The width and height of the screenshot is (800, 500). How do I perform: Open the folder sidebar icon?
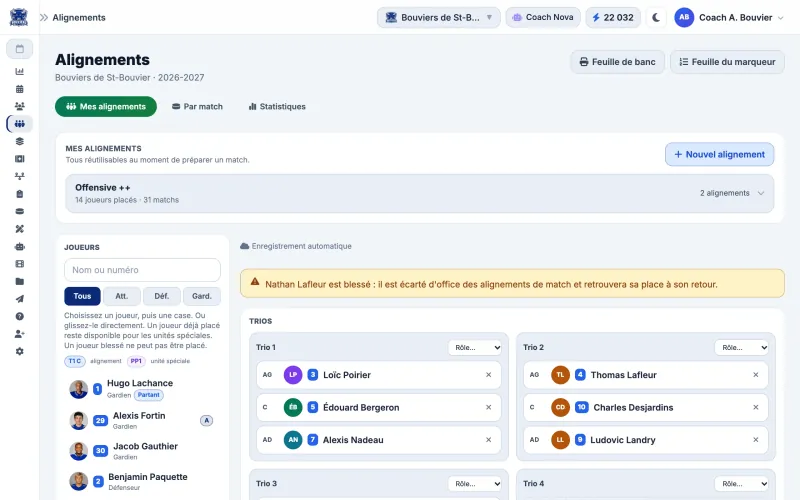click(x=19, y=281)
